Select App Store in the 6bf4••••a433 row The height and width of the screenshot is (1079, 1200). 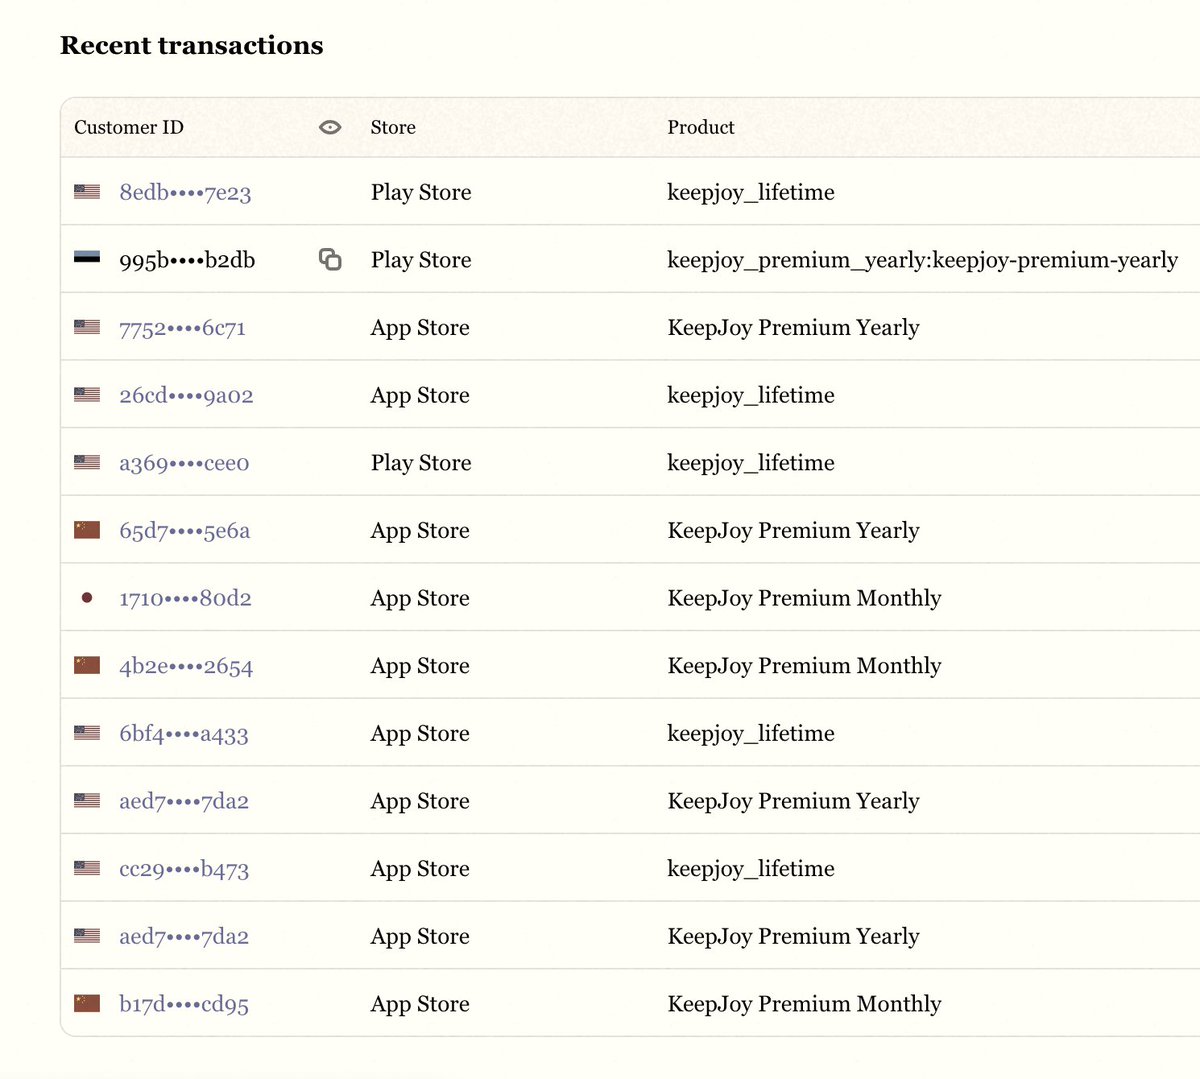420,733
